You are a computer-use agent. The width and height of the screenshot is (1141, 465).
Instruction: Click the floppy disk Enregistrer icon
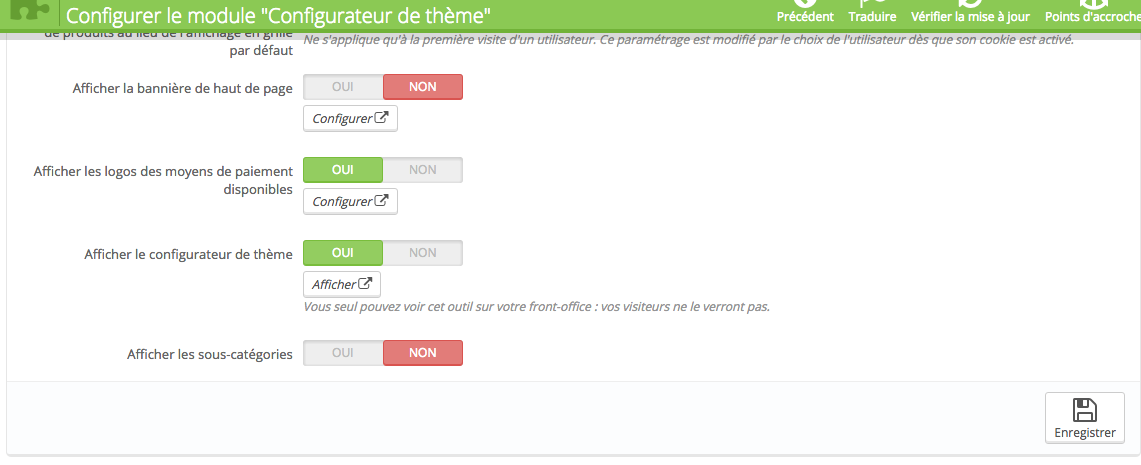[x=1085, y=410]
